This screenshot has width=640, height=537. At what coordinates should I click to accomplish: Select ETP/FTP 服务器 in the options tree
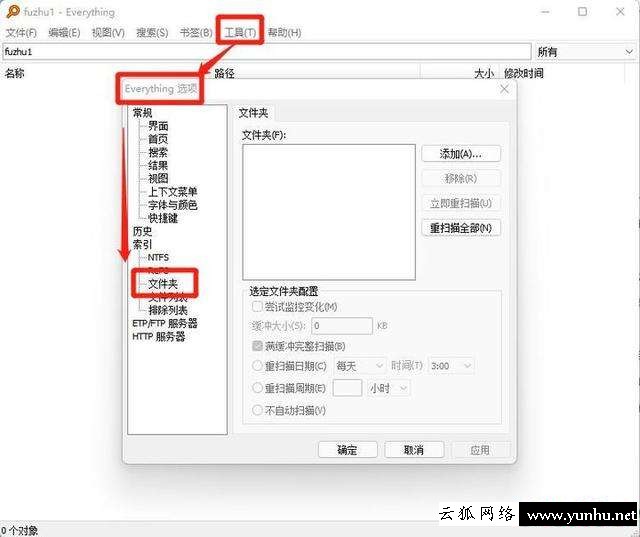(x=165, y=323)
